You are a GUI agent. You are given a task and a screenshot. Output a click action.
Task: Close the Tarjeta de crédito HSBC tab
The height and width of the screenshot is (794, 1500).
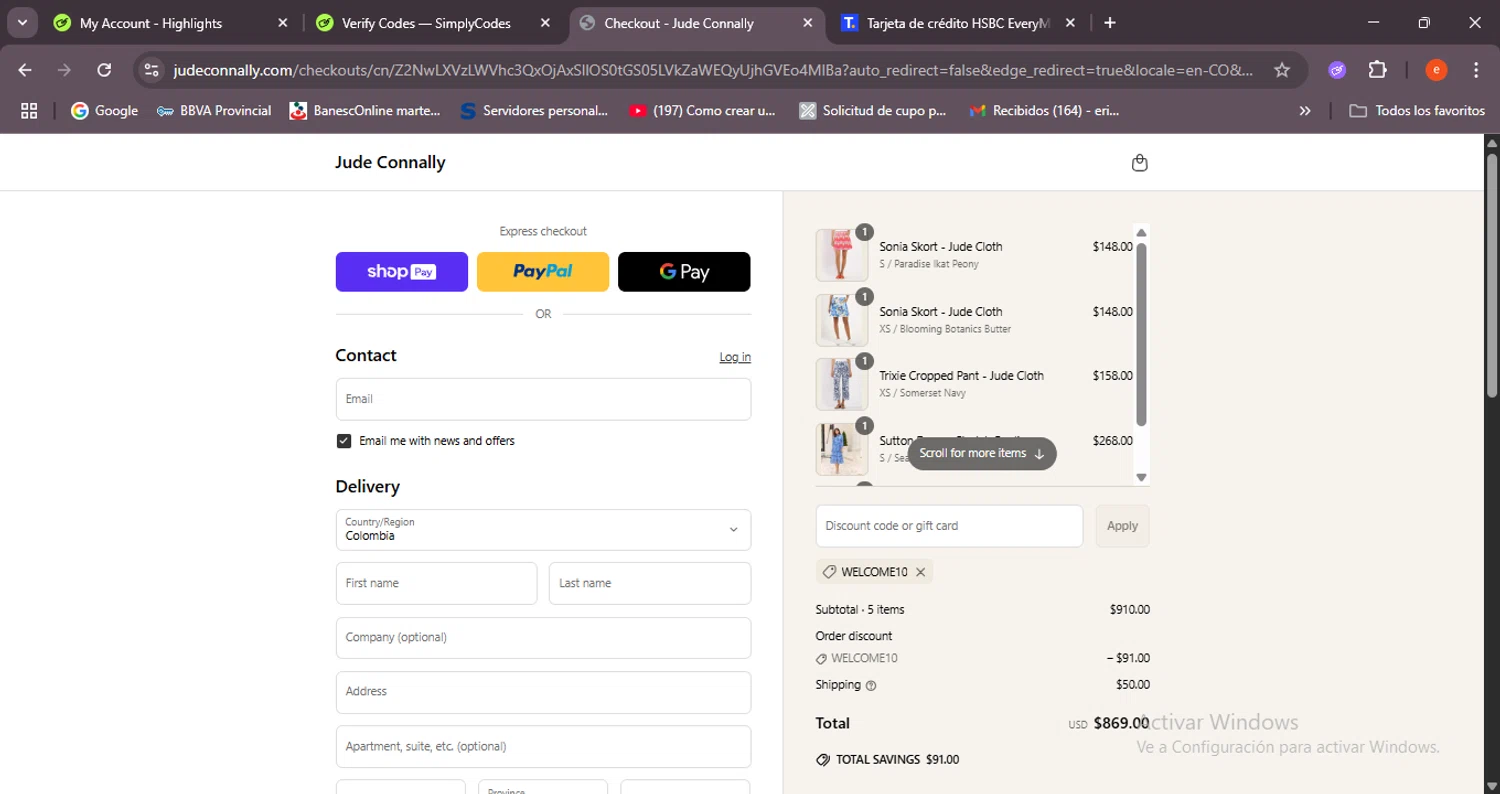click(x=1070, y=23)
